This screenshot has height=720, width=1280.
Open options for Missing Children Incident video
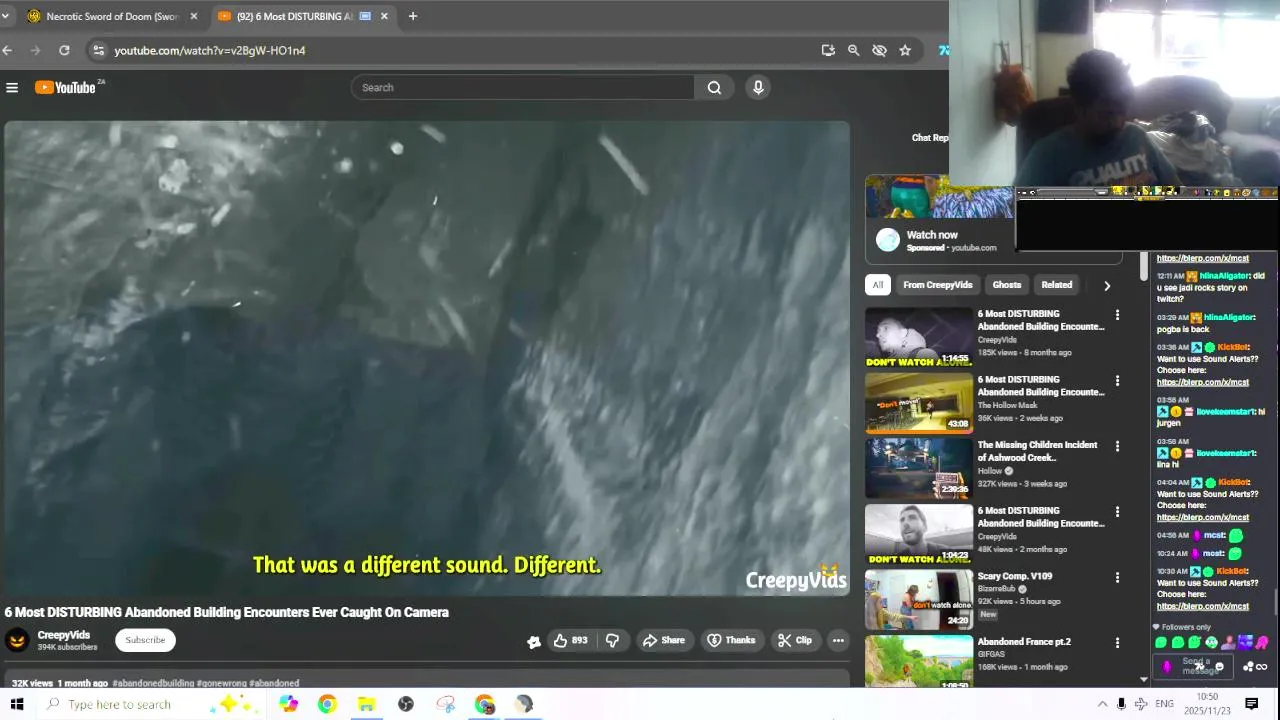point(1117,447)
